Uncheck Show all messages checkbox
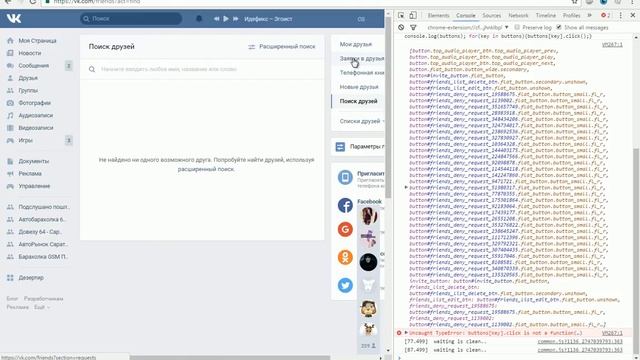The width and height of the screenshot is (640, 360). tap(559, 27)
